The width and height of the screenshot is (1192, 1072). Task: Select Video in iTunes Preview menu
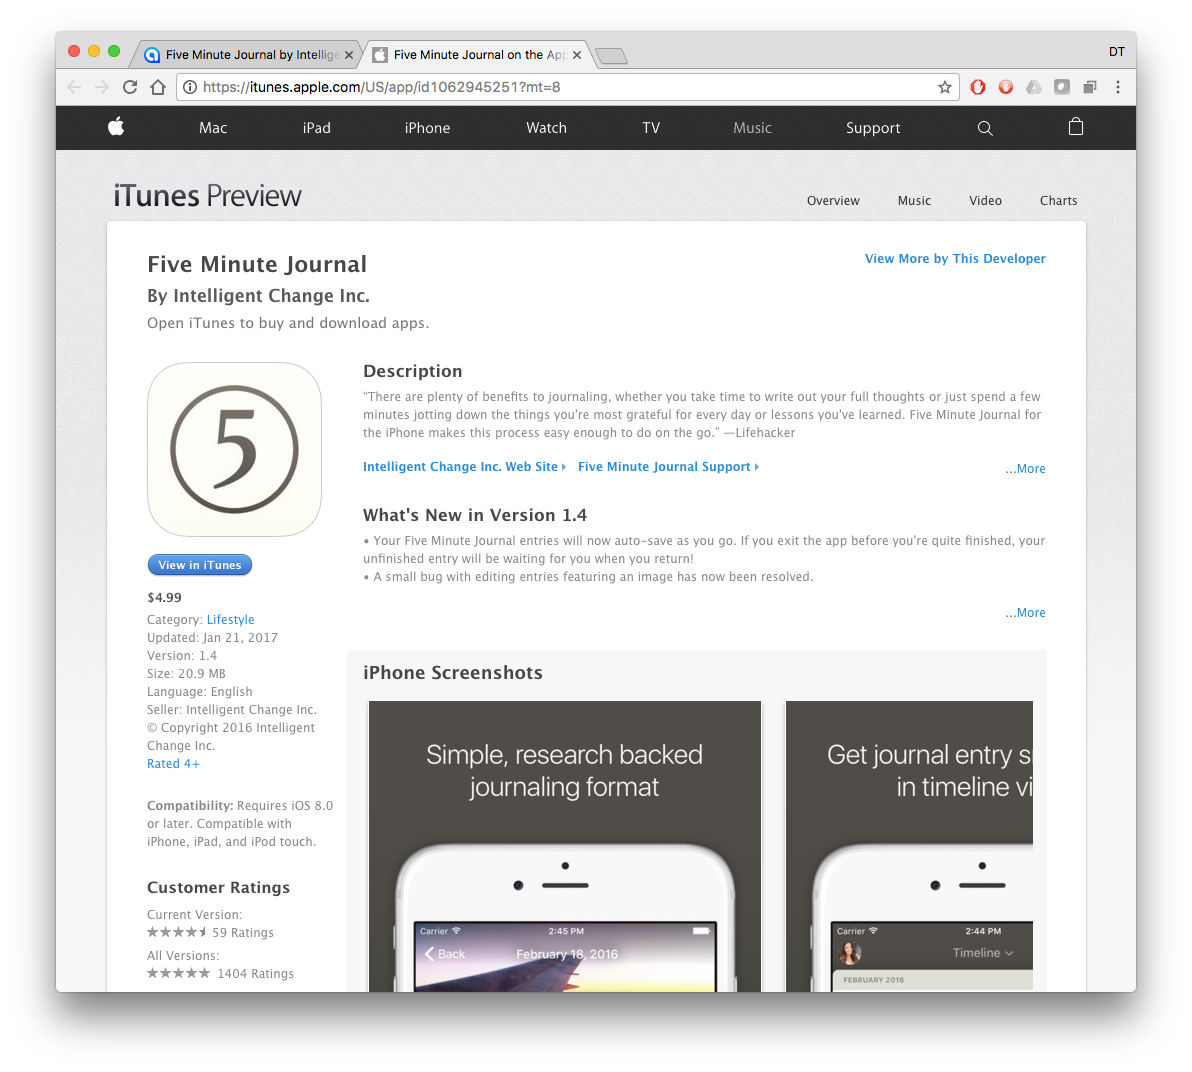click(985, 201)
